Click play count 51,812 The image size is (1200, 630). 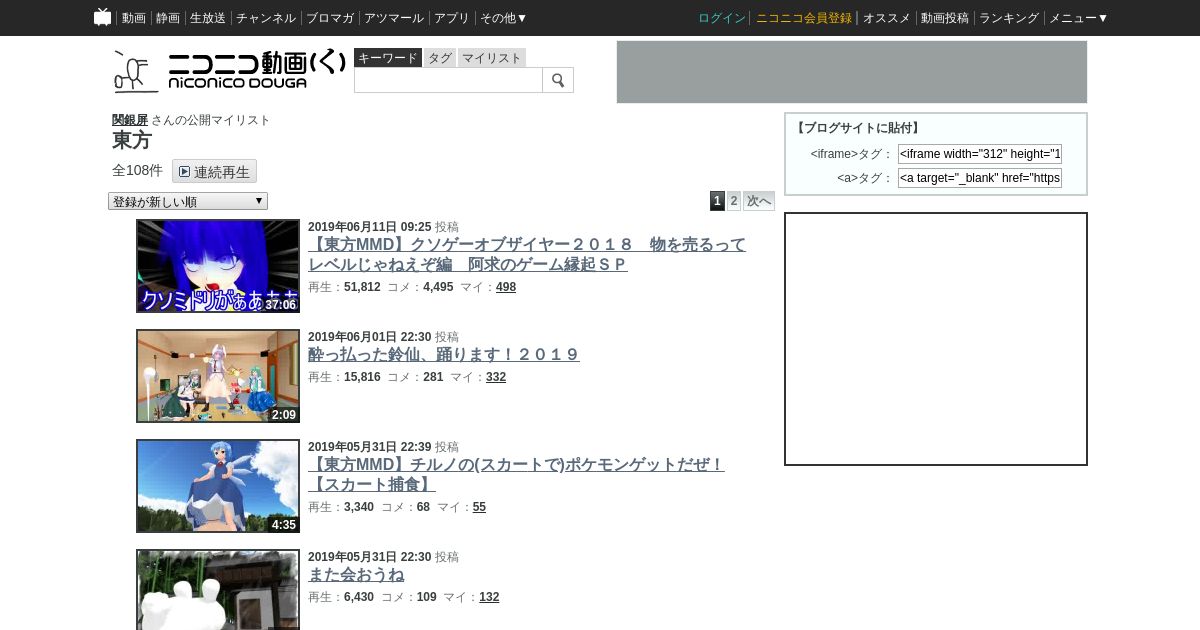click(362, 287)
